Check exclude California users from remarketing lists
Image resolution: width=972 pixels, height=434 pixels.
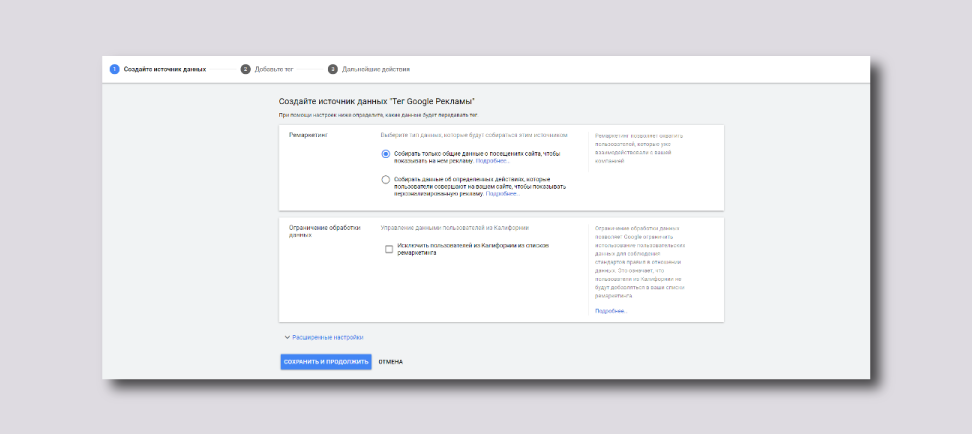(x=389, y=249)
